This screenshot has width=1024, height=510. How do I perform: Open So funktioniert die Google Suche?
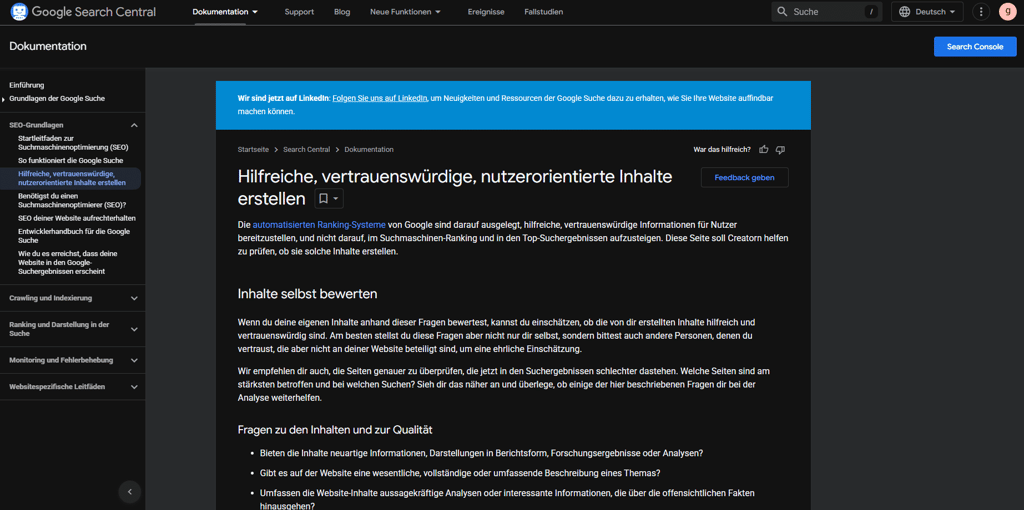point(71,160)
